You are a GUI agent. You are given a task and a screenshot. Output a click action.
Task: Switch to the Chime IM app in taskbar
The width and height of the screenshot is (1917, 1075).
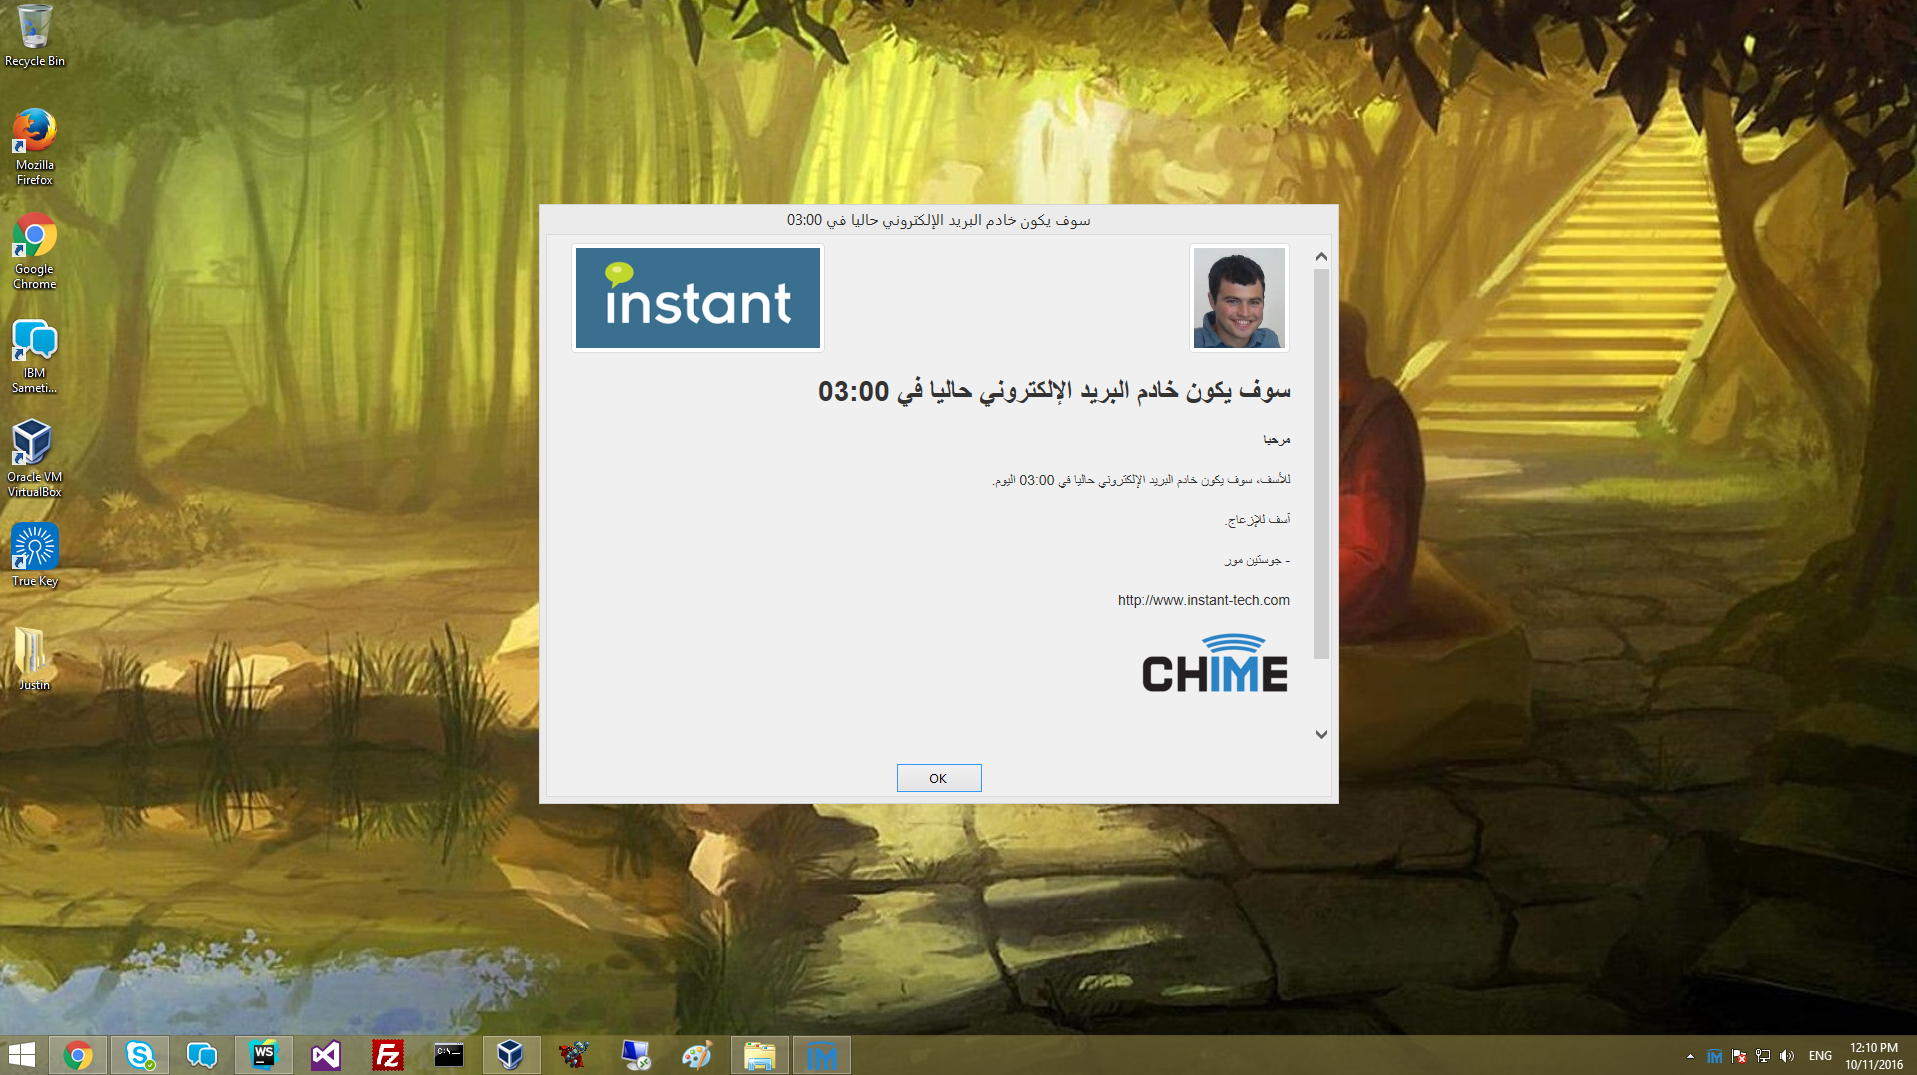click(x=822, y=1055)
